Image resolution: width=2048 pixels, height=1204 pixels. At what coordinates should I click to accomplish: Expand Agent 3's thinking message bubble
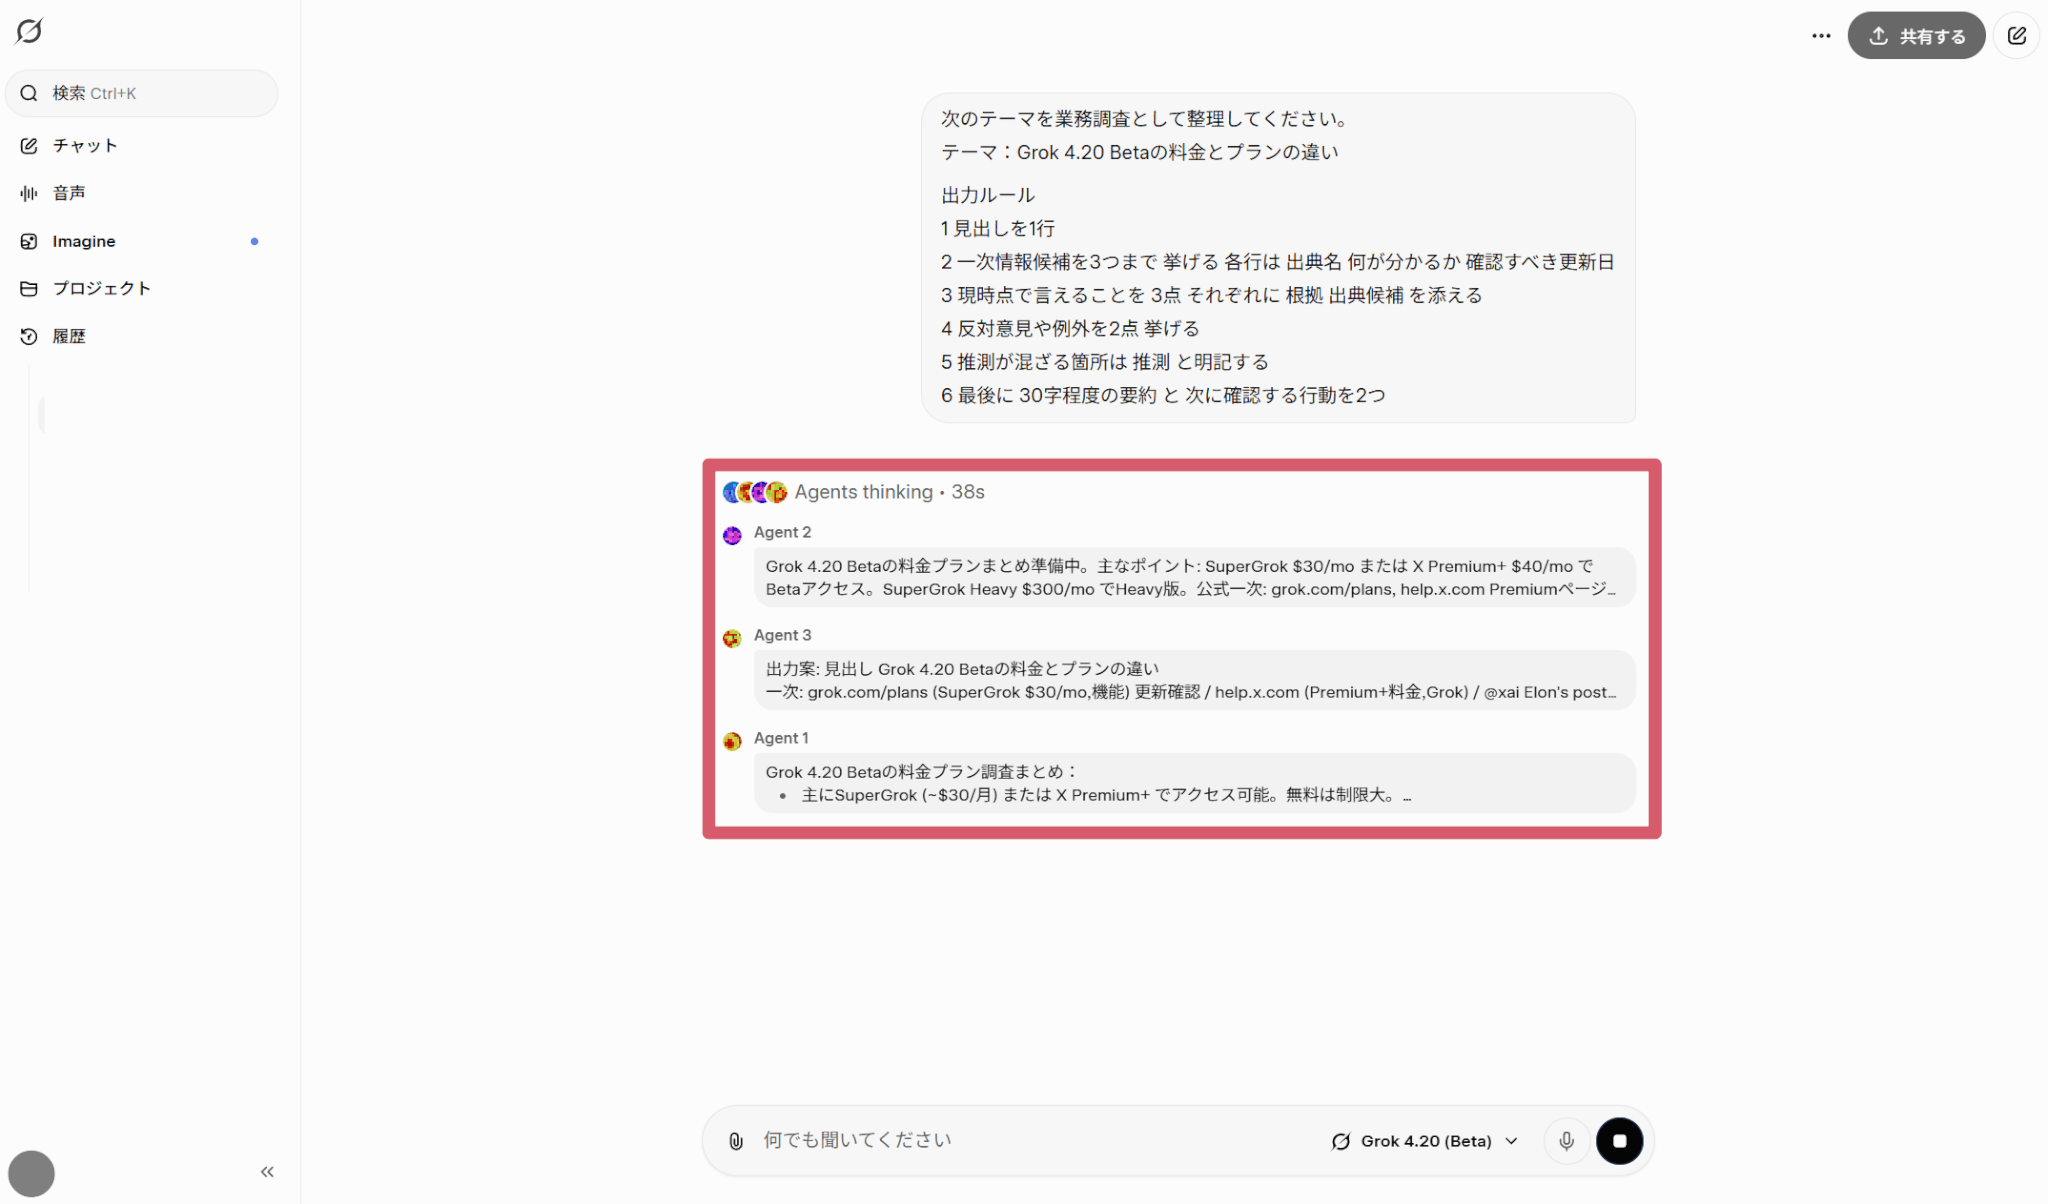click(x=1193, y=680)
